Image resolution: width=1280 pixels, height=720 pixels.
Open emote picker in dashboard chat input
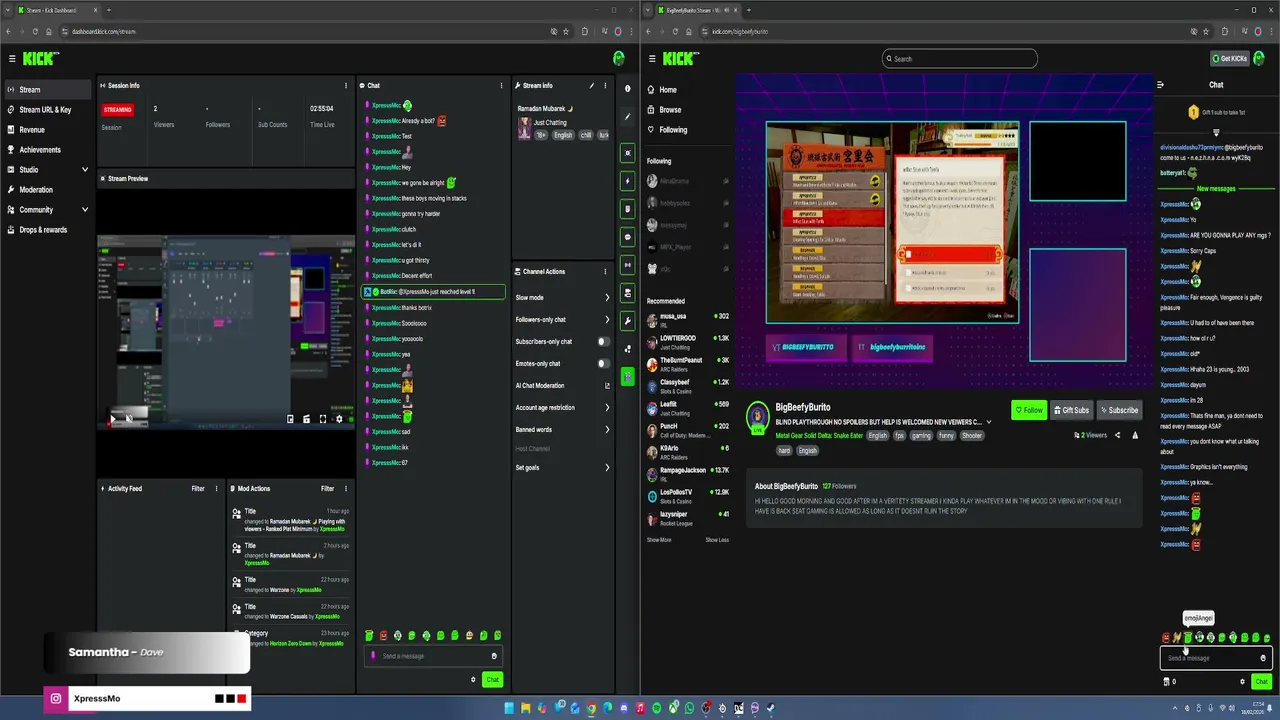pos(493,656)
